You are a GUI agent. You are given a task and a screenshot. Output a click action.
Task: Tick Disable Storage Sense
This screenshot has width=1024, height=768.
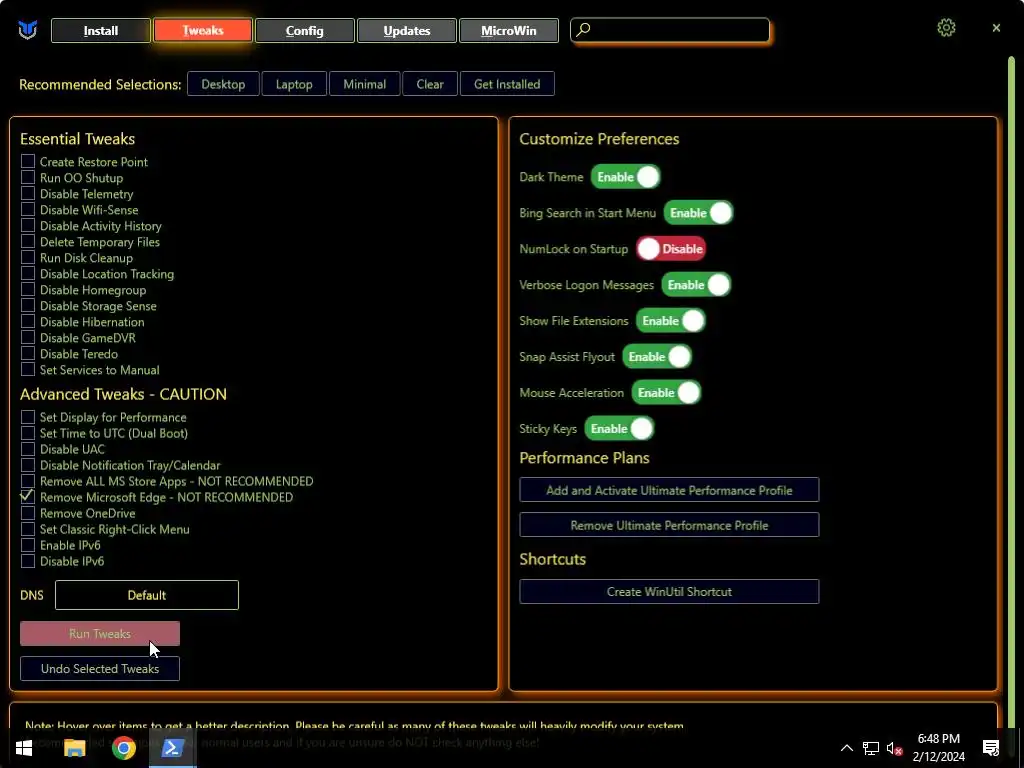[27, 305]
